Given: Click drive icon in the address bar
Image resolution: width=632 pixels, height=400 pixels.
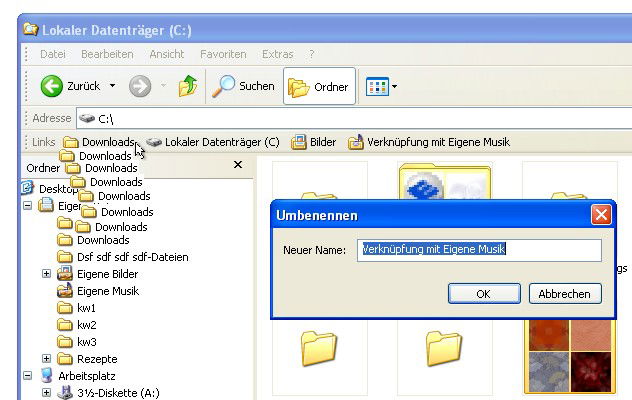Looking at the screenshot, I should tap(87, 119).
